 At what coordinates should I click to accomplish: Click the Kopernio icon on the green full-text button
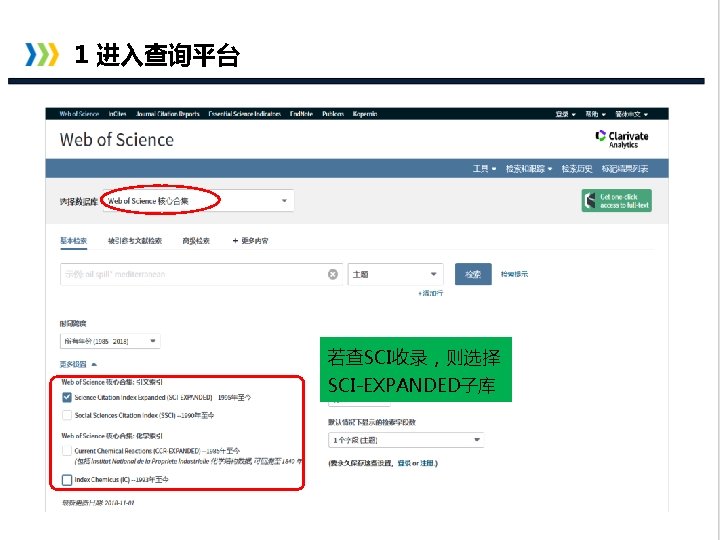[591, 201]
